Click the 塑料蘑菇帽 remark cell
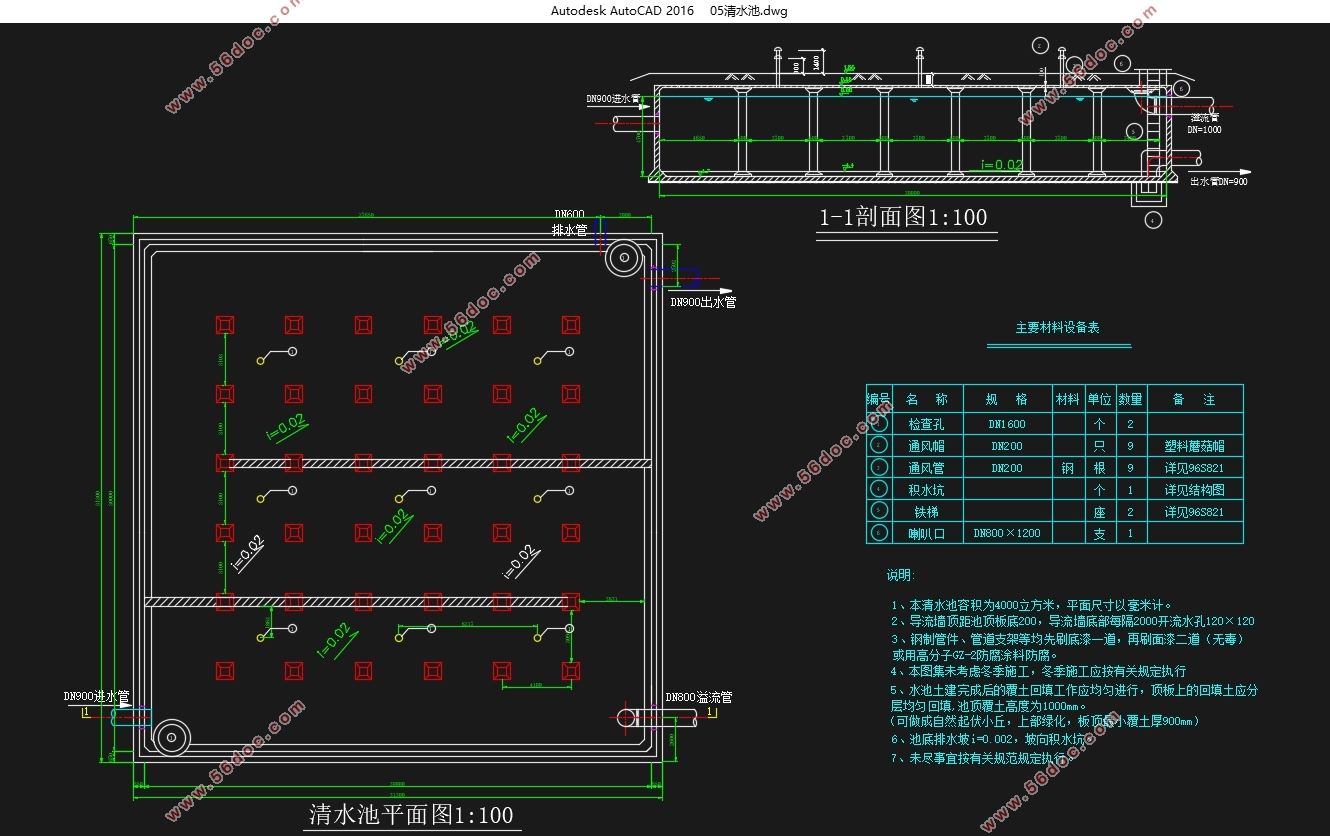Image resolution: width=1330 pixels, height=836 pixels. [1194, 446]
